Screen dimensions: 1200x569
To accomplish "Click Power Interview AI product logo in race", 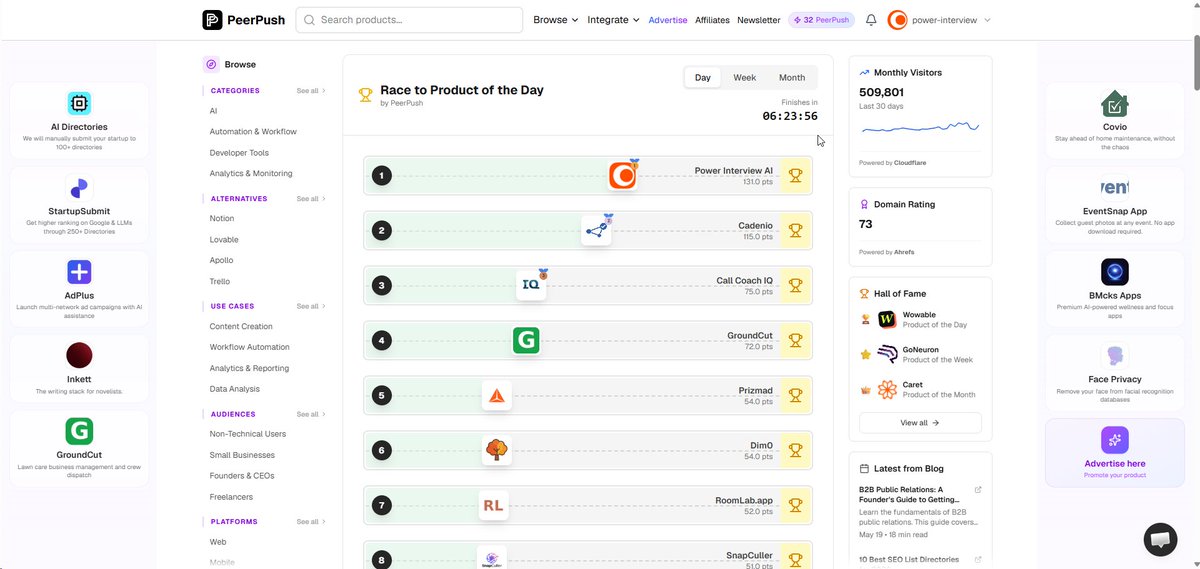I will [x=623, y=176].
